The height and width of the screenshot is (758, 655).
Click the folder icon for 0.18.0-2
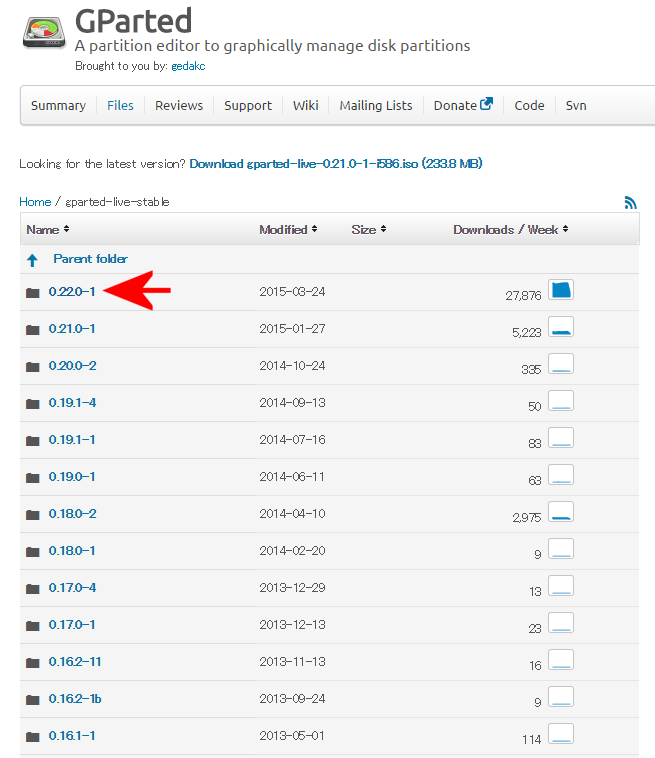click(32, 514)
